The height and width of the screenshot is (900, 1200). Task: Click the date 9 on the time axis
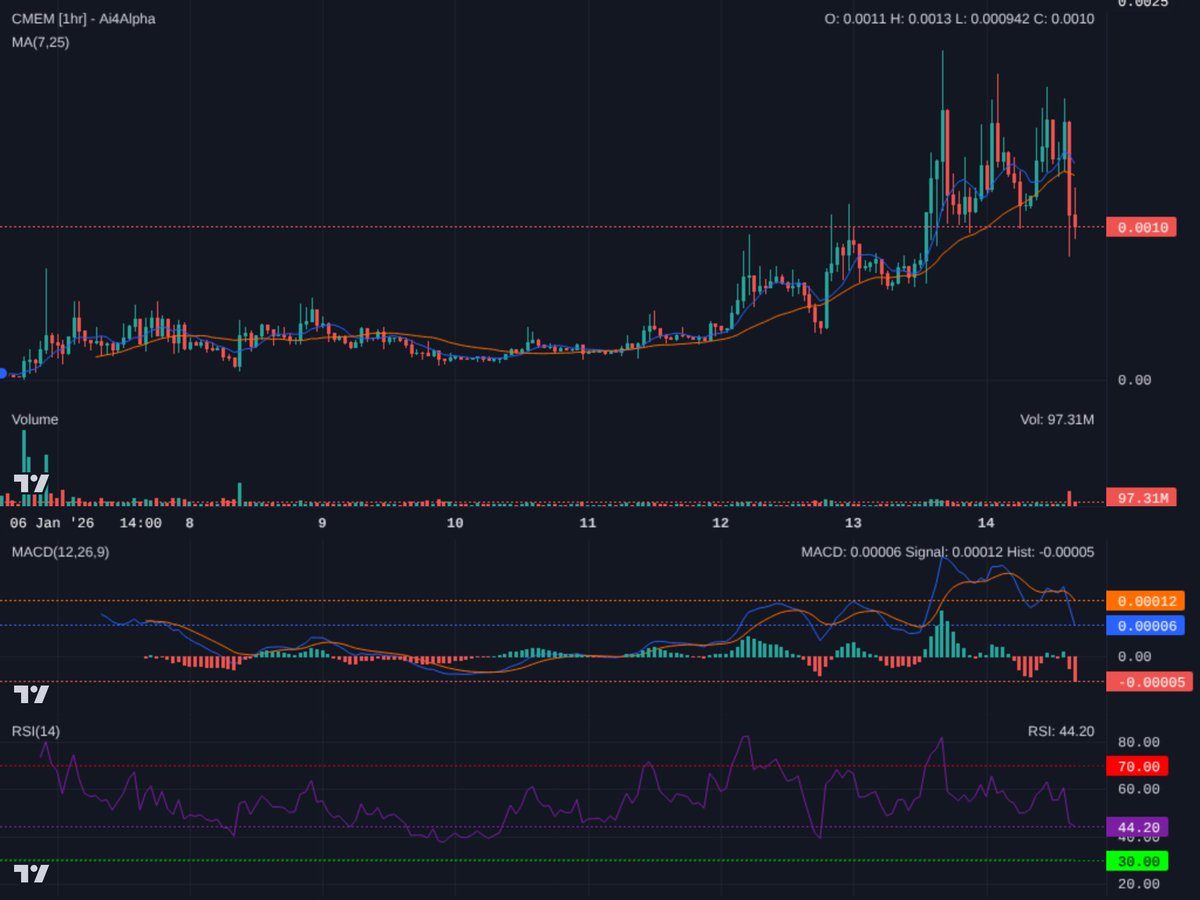322,523
